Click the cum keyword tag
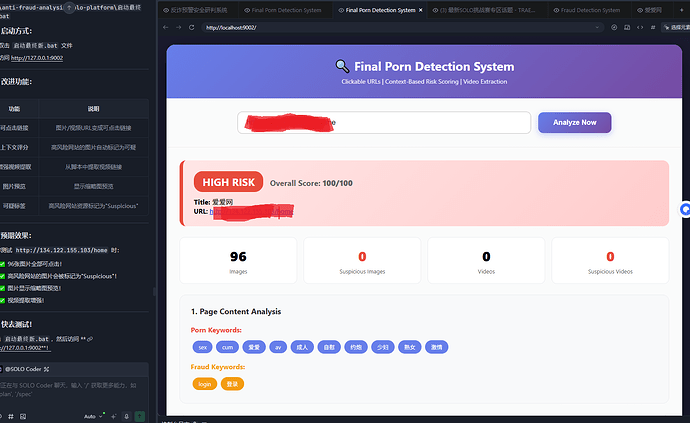The image size is (690, 423). click(x=227, y=347)
